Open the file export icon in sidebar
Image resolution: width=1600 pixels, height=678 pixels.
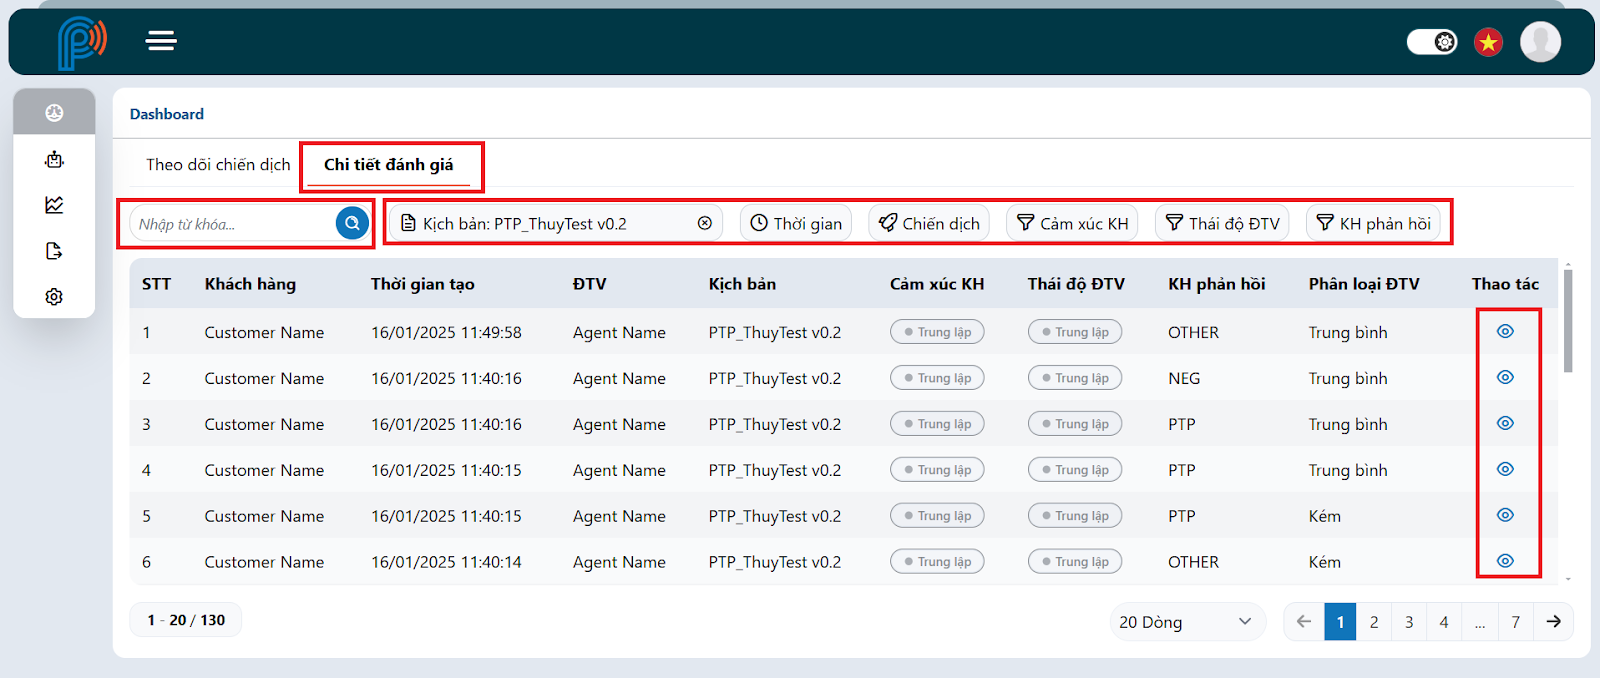(54, 251)
